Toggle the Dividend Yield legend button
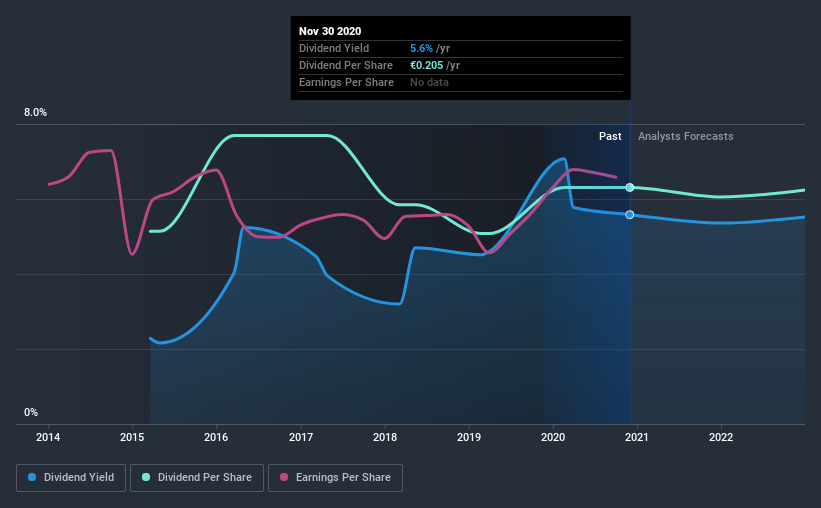This screenshot has height=508, width=821. [x=71, y=478]
